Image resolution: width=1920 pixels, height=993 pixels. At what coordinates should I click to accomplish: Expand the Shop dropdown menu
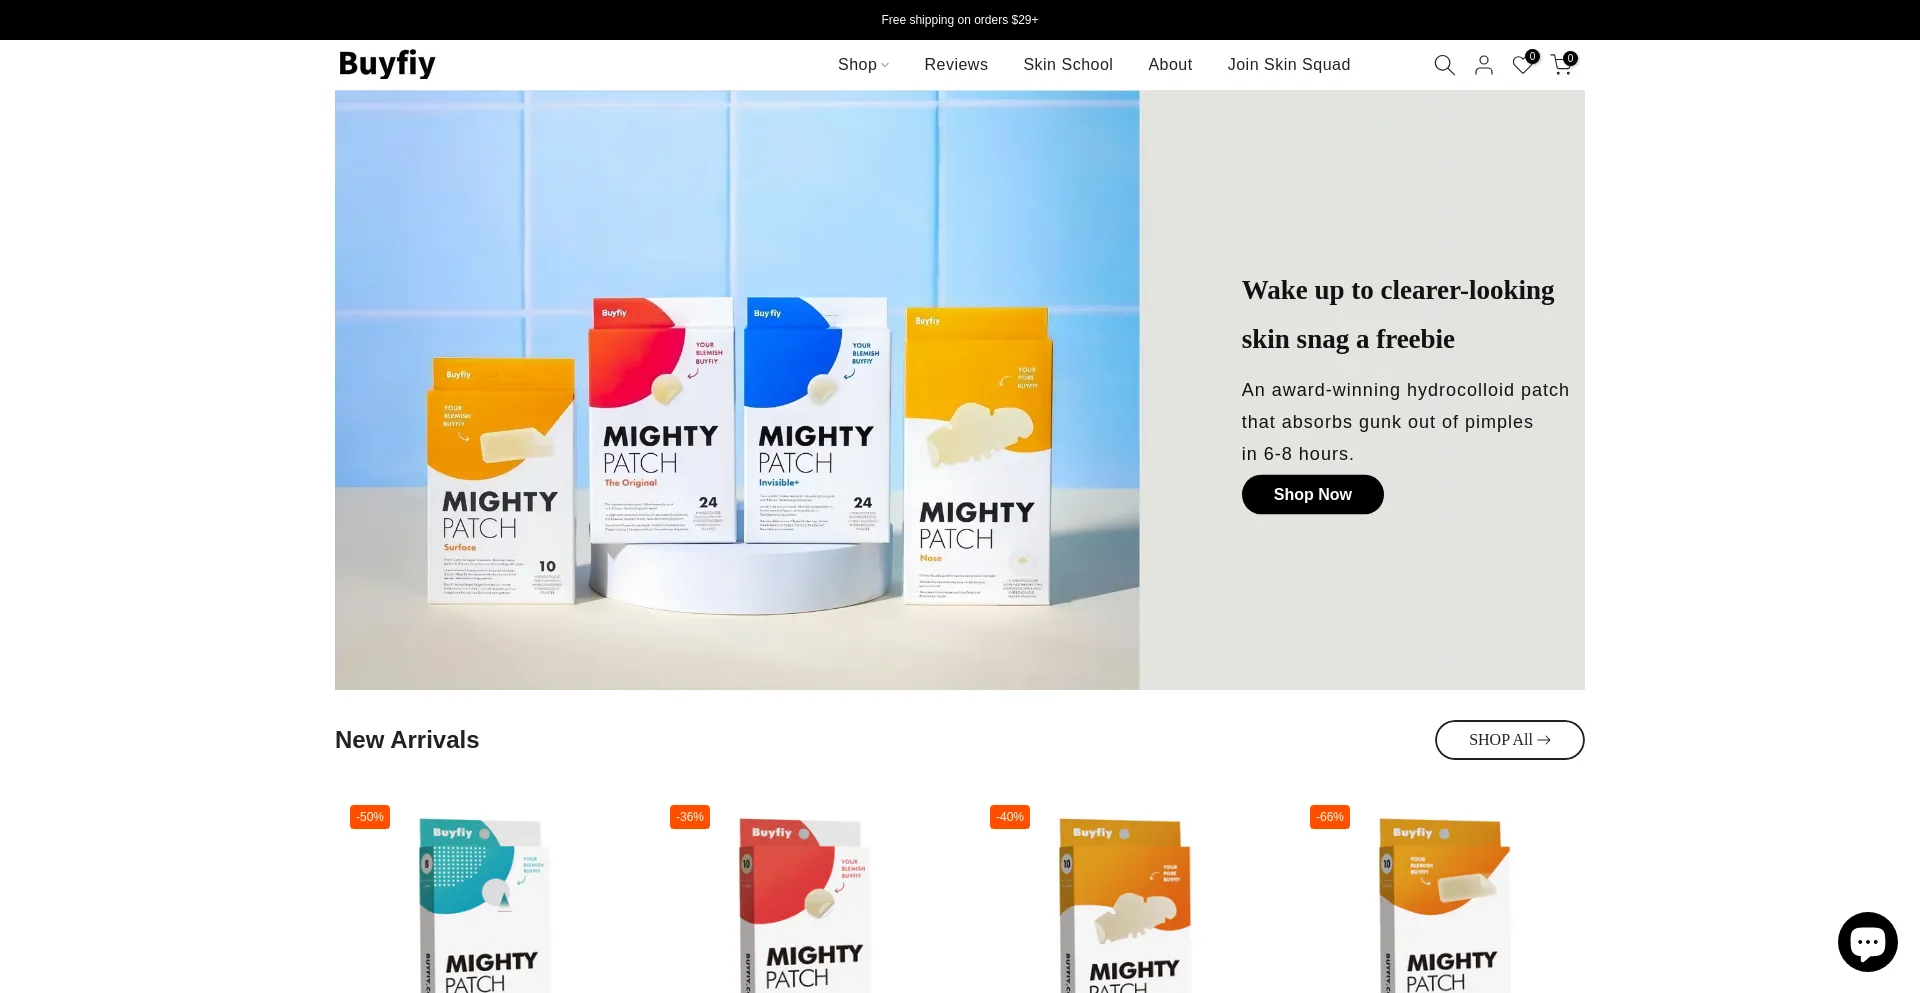863,65
